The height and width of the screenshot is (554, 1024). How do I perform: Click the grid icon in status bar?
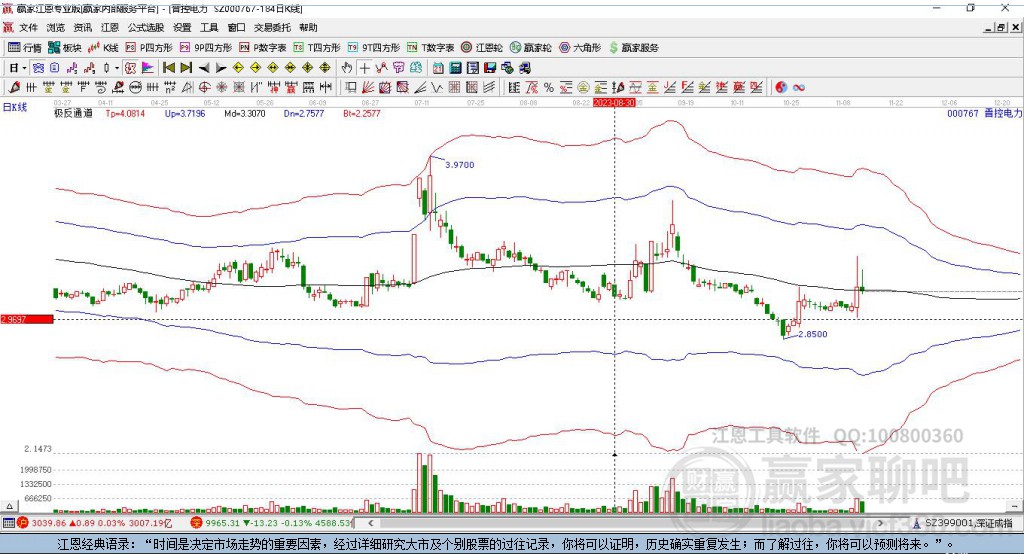click(x=8, y=523)
